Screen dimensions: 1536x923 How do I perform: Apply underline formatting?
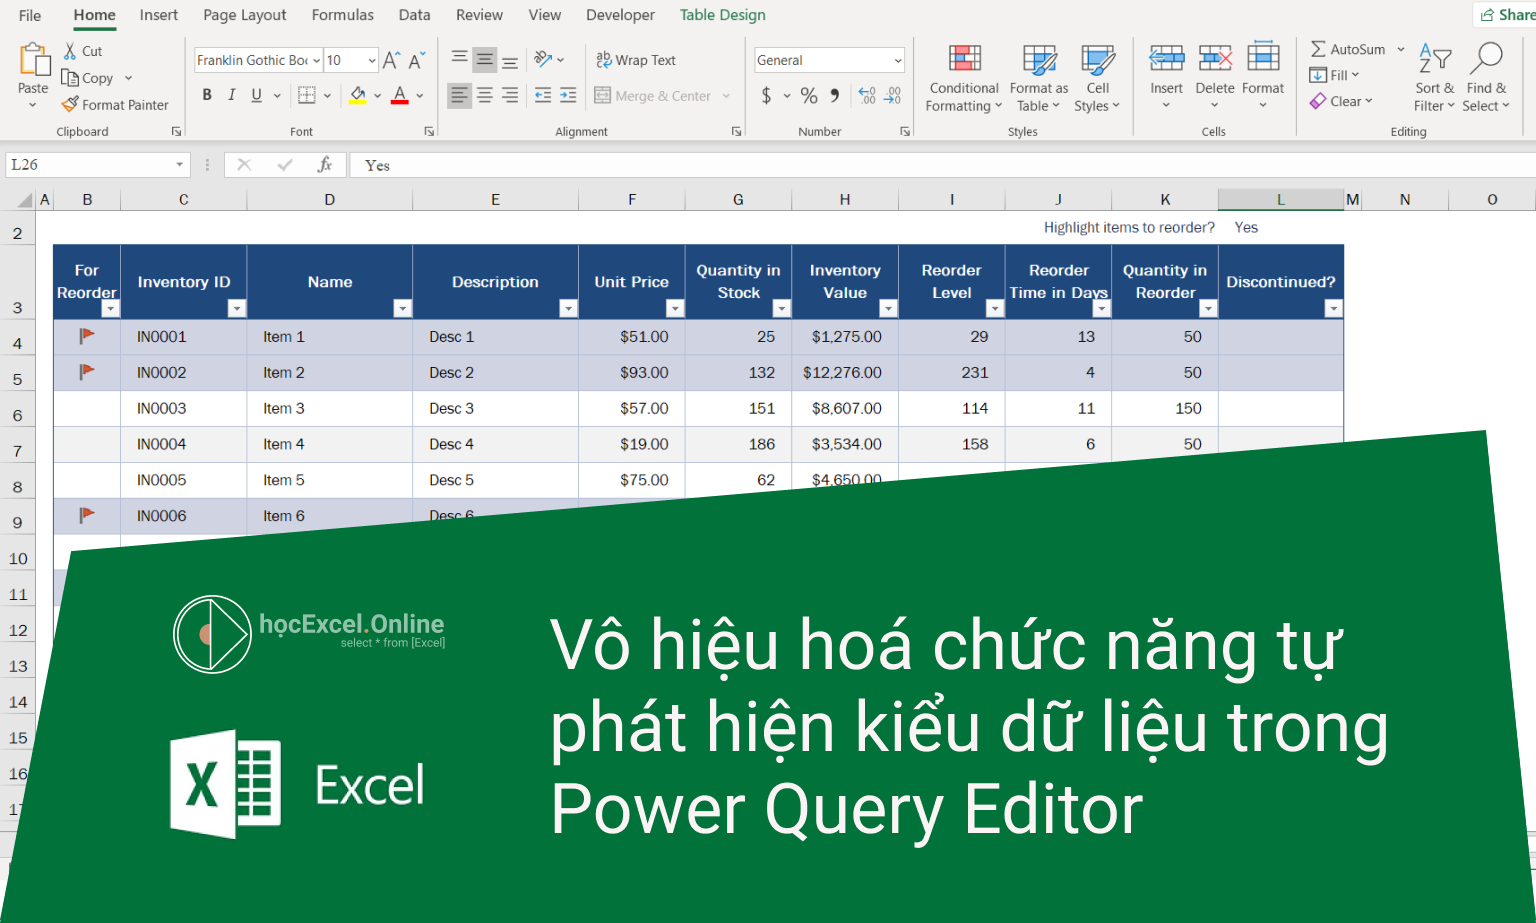(x=256, y=95)
